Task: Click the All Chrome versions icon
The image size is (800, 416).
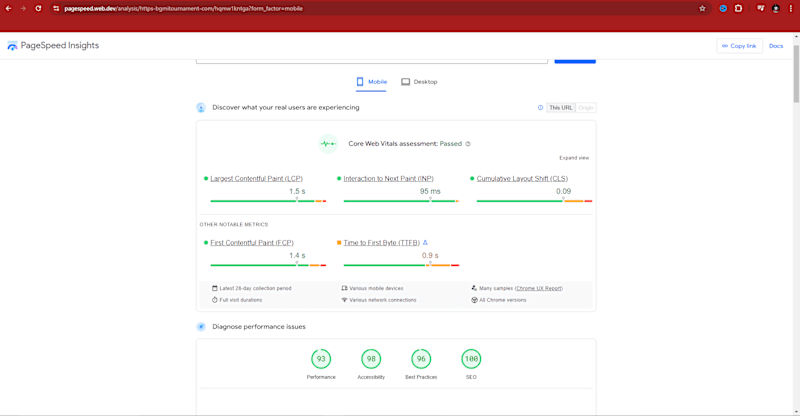Action: pos(474,300)
